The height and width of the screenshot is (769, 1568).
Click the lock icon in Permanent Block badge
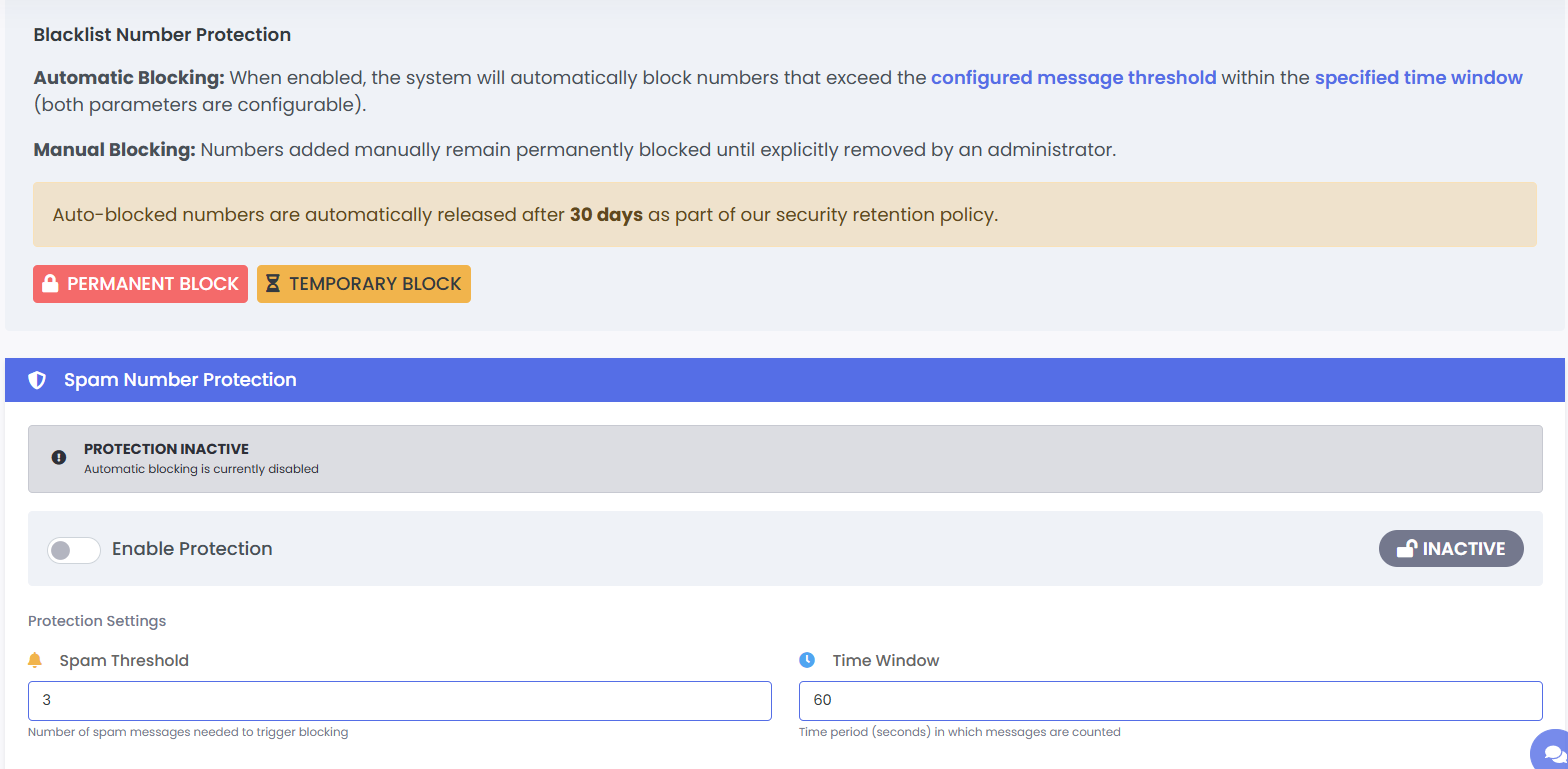[50, 284]
